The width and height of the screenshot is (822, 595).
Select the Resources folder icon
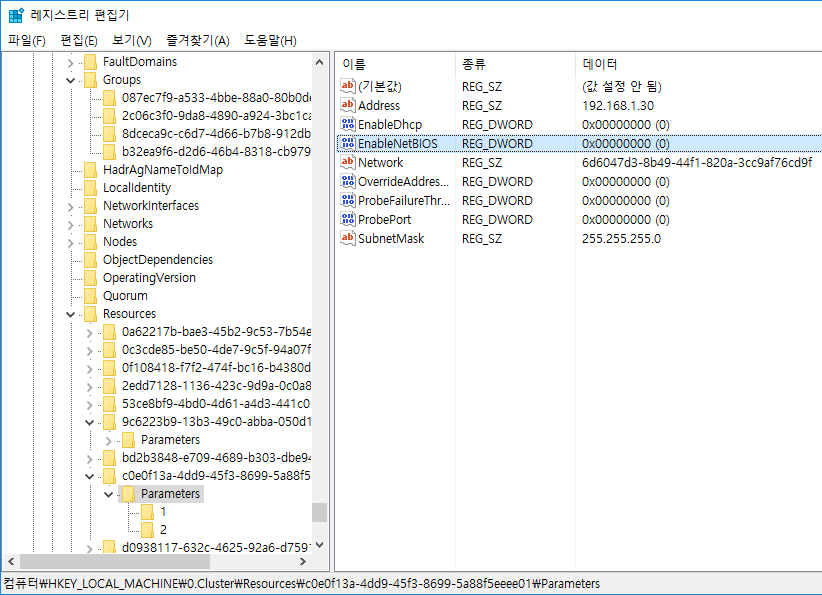pyautogui.click(x=91, y=313)
